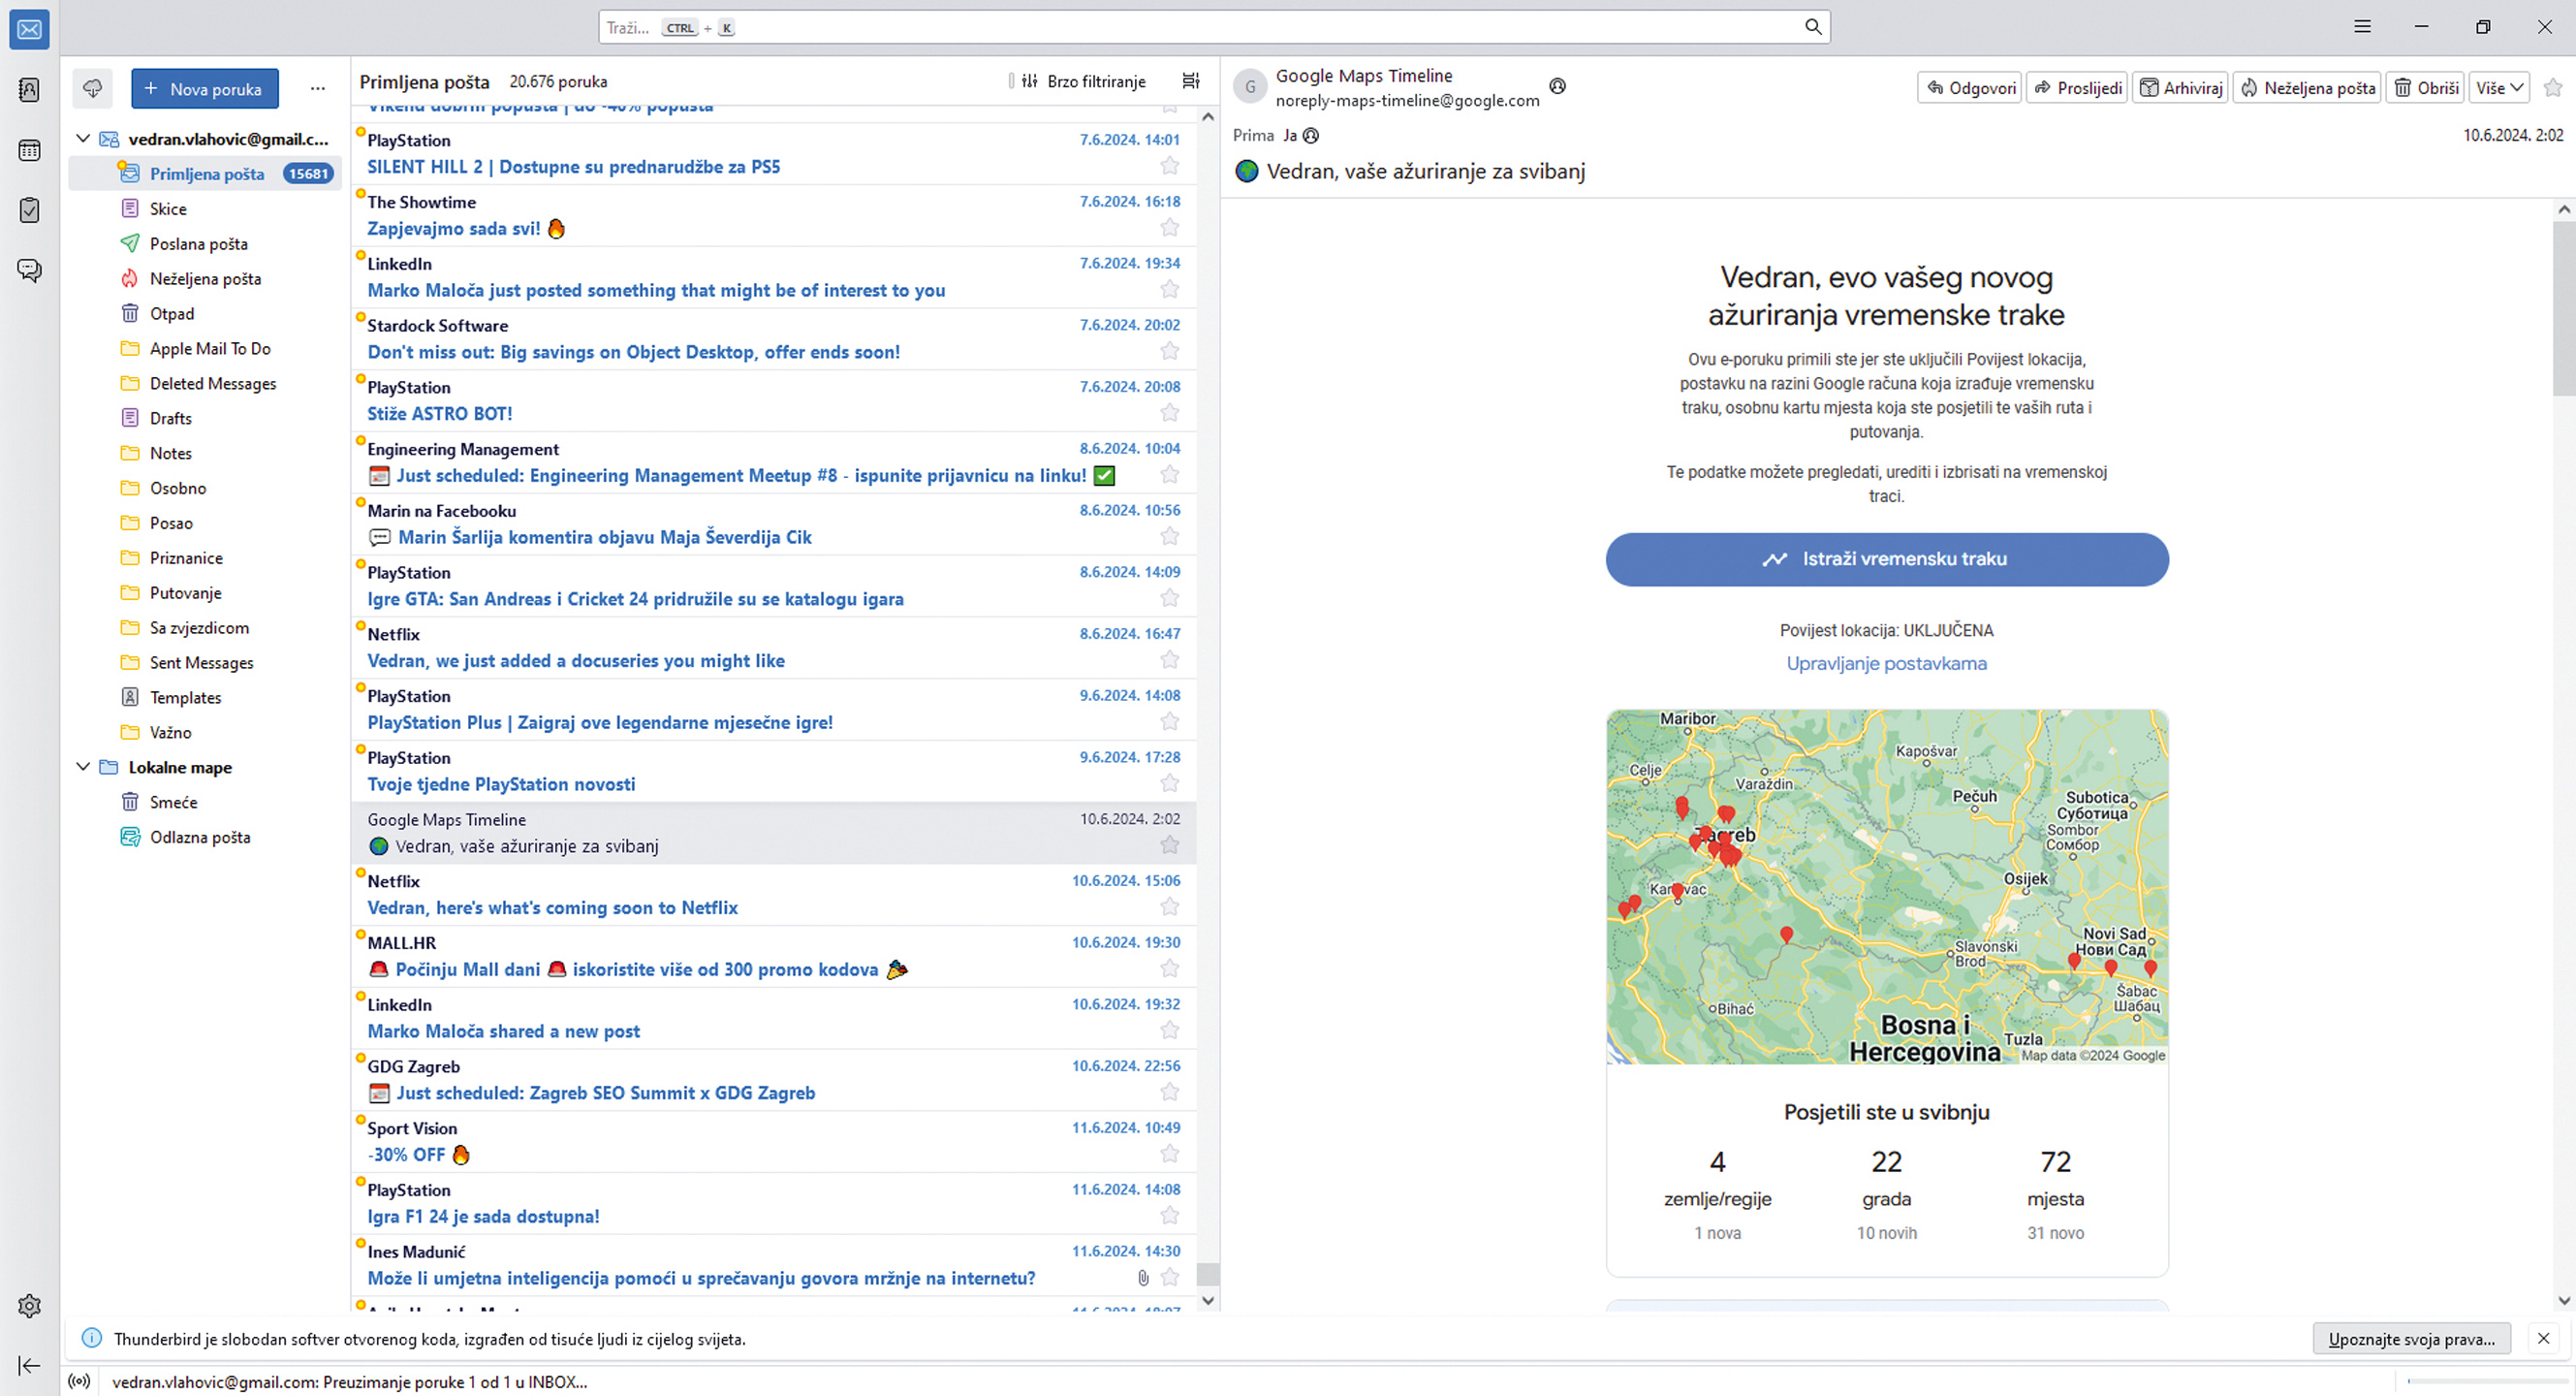Open the Templates folder
Screen dimensions: 2576x1396
[205, 697]
